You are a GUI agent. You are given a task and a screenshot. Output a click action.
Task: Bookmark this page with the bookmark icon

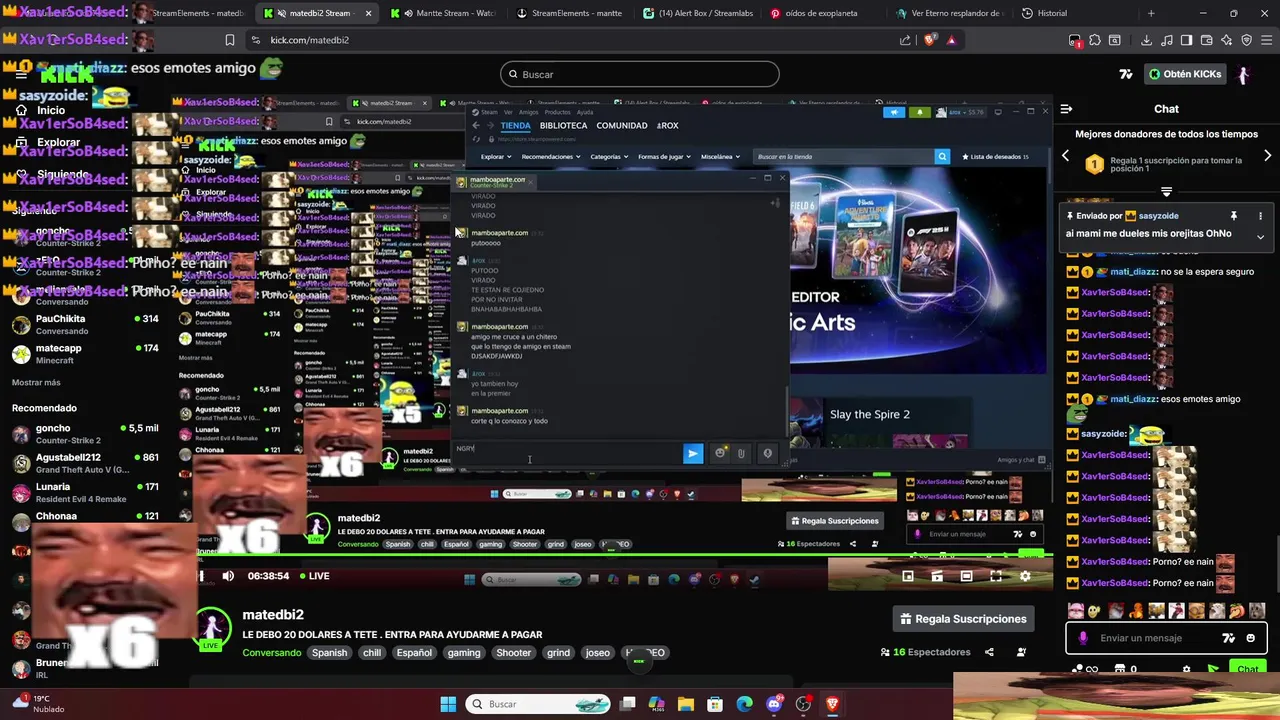click(230, 40)
